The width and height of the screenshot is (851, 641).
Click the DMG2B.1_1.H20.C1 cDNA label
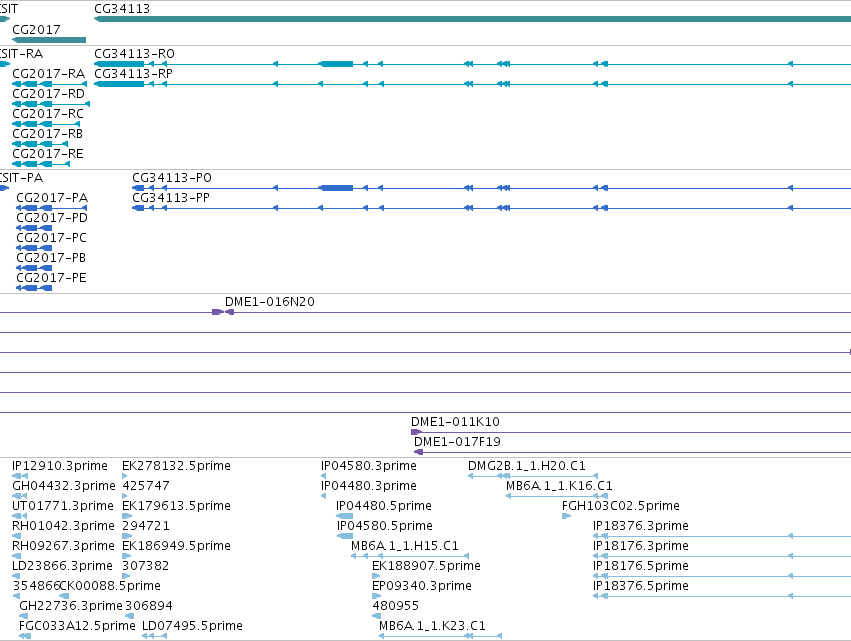[x=526, y=466]
